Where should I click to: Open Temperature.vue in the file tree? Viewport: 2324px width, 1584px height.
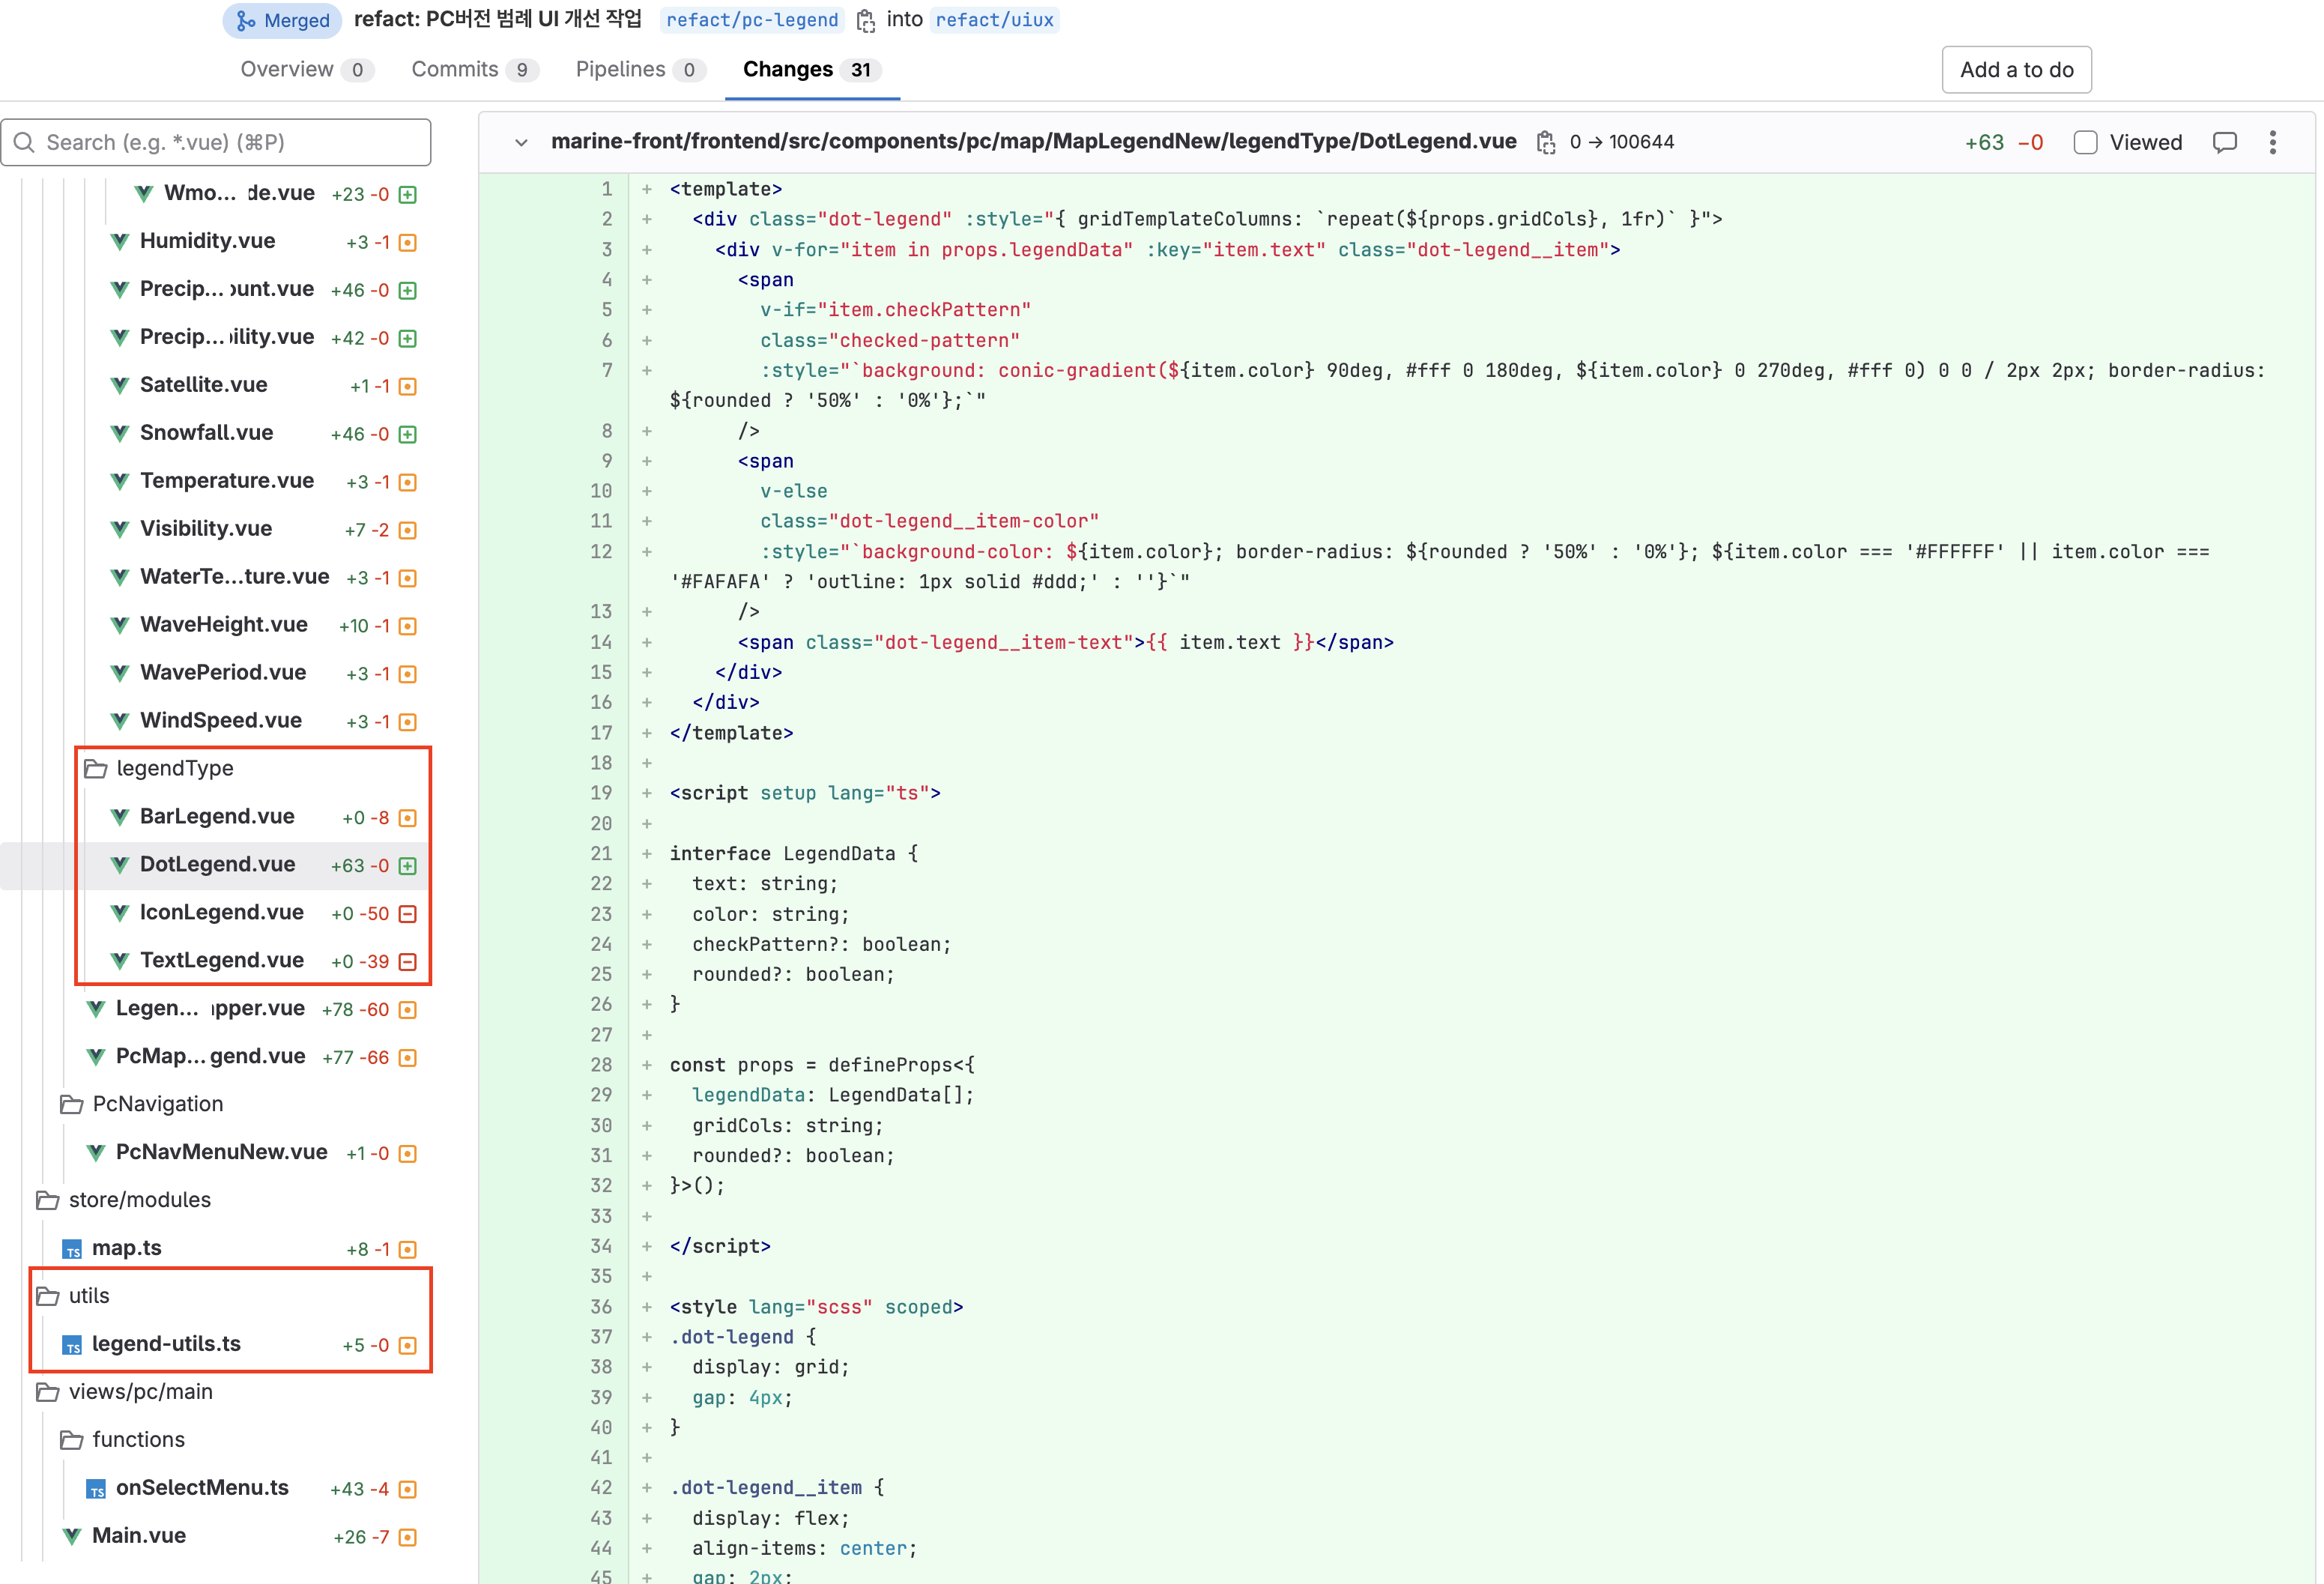[x=226, y=480]
